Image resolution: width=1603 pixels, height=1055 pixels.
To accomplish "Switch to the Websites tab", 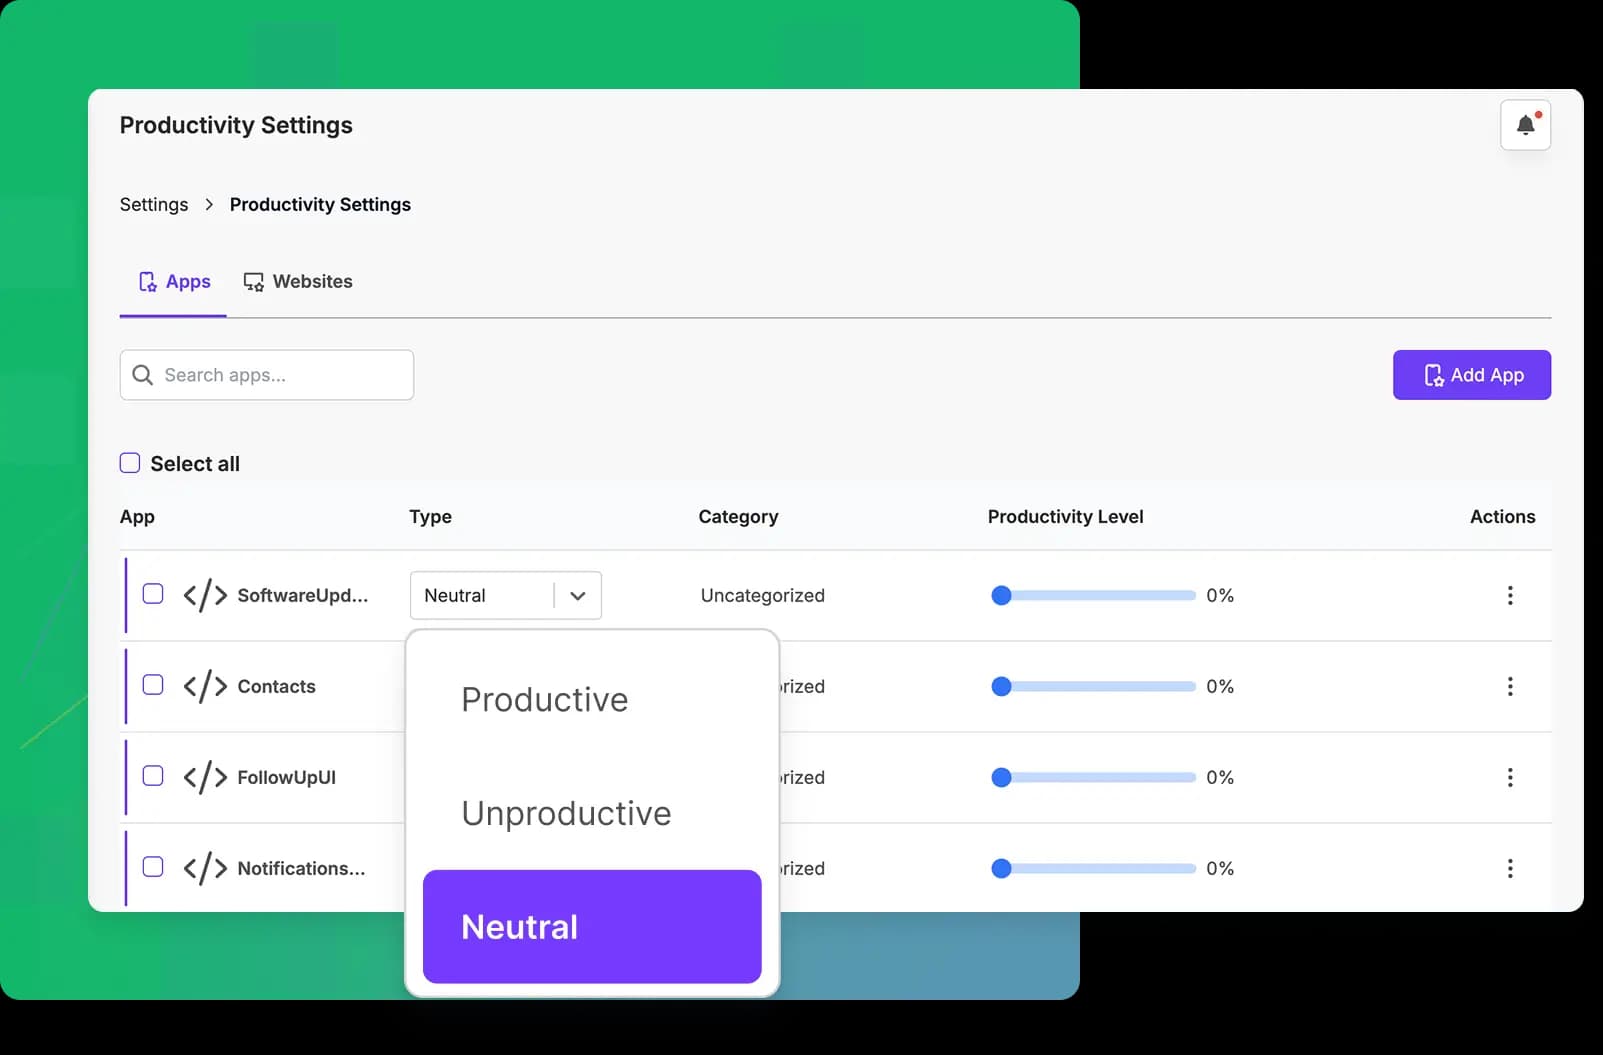I will tap(298, 282).
